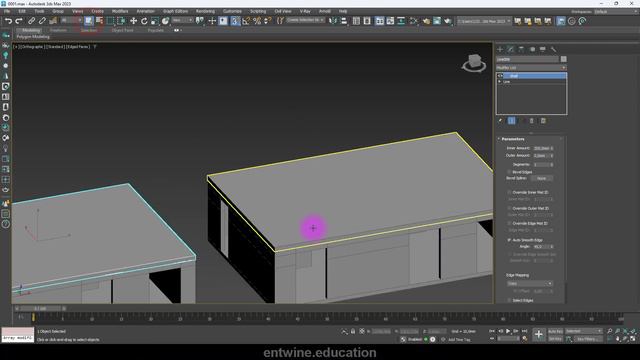Enable Override Outer Mat ID checkbox
The height and width of the screenshot is (360, 640).
tap(509, 208)
